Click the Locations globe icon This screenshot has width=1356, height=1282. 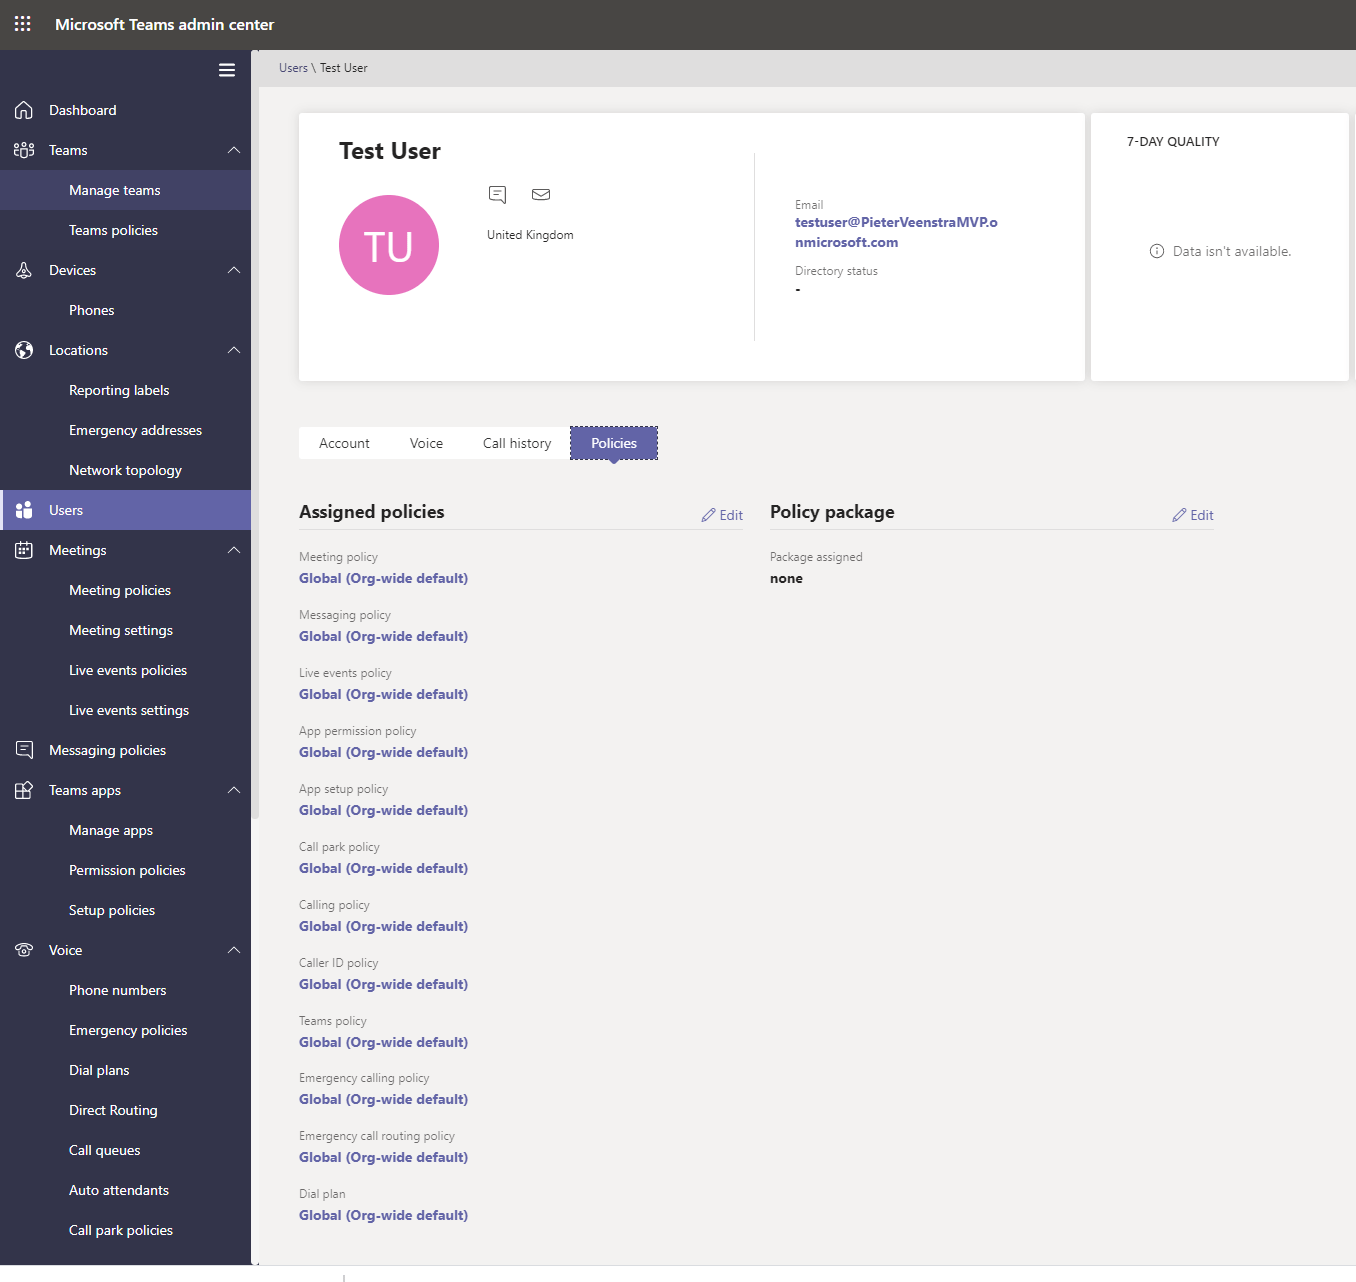[x=24, y=350]
